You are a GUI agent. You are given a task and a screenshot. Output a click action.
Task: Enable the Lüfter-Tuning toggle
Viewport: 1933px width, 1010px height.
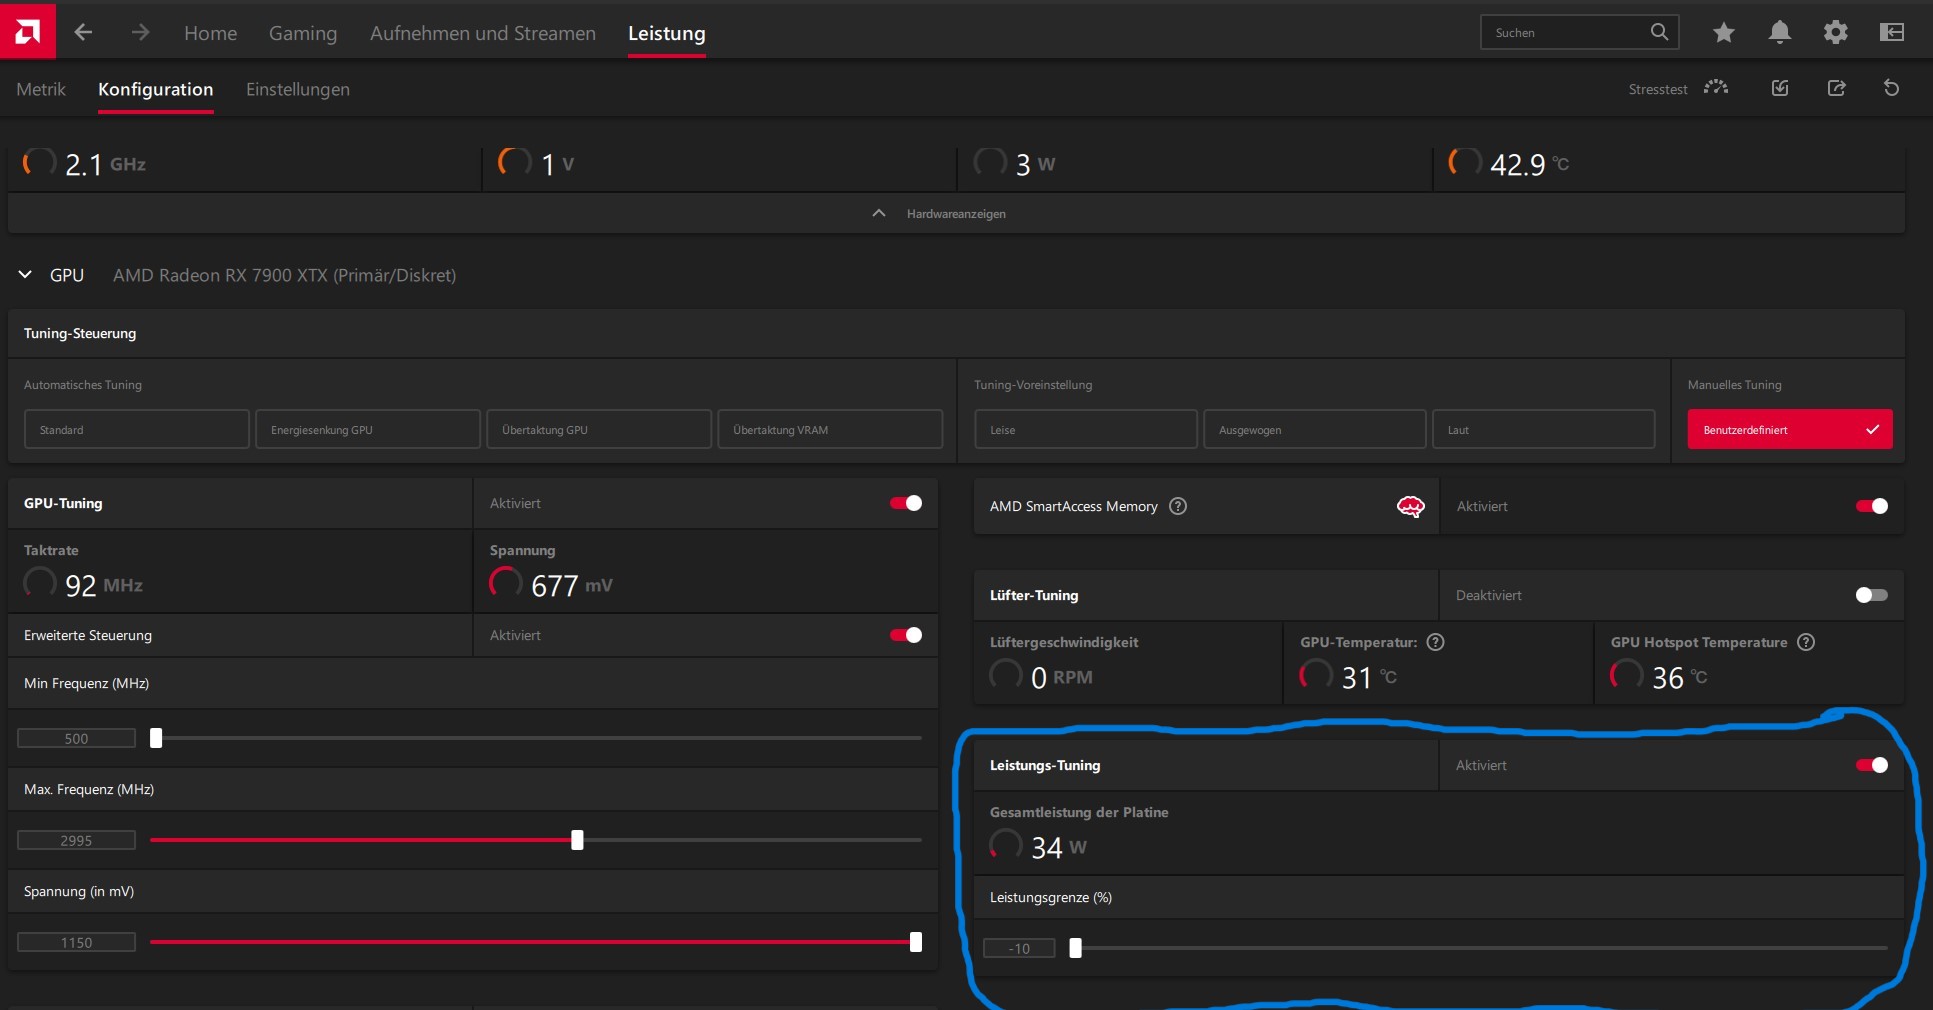1872,595
